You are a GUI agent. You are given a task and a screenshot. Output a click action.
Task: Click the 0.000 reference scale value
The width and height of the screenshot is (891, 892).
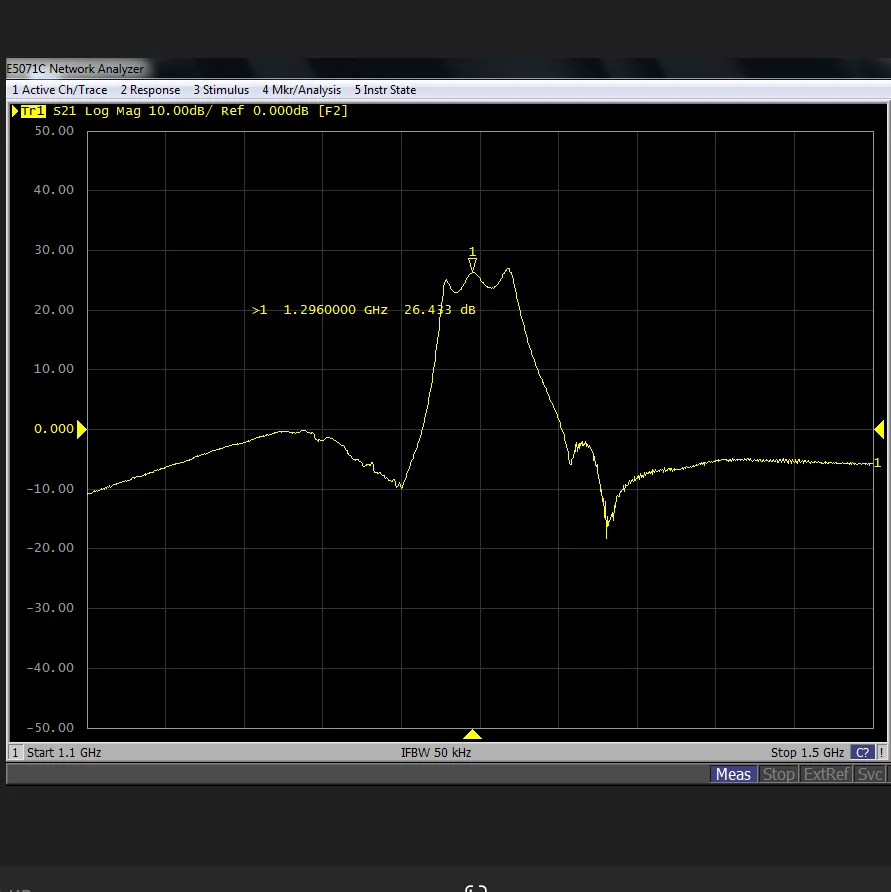pos(54,429)
